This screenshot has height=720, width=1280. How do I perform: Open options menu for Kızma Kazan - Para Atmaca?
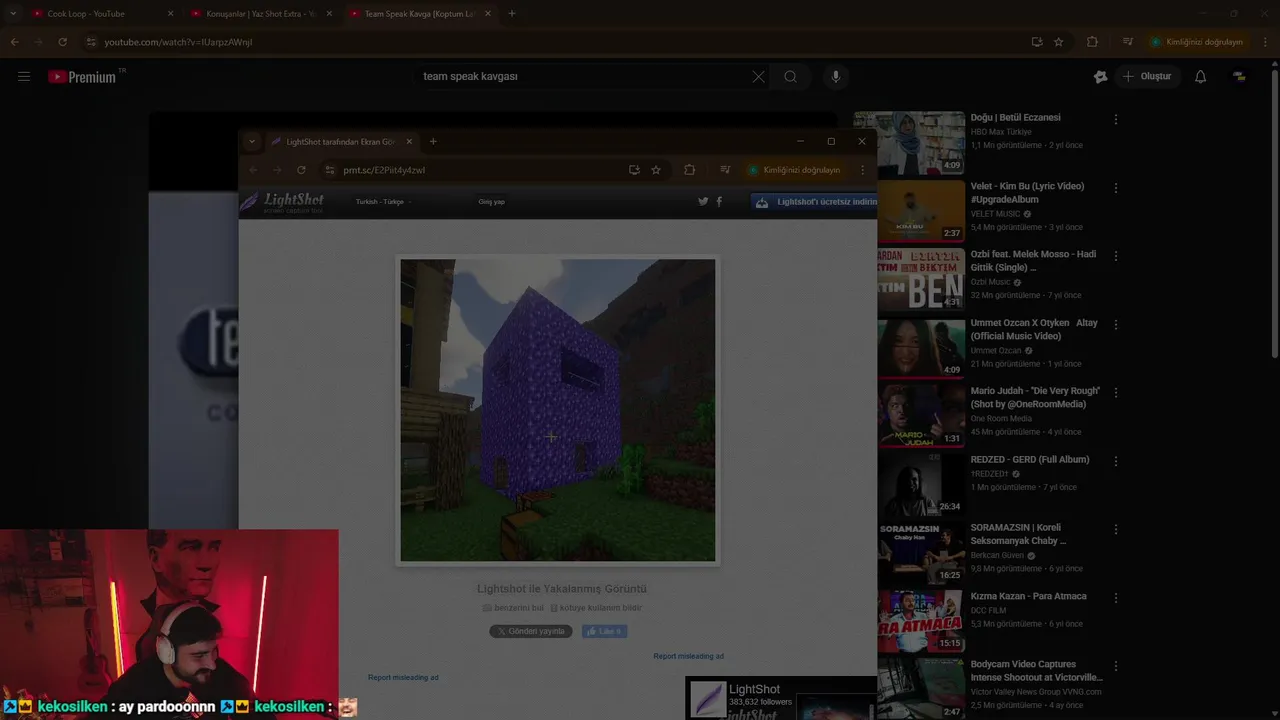click(x=1116, y=598)
